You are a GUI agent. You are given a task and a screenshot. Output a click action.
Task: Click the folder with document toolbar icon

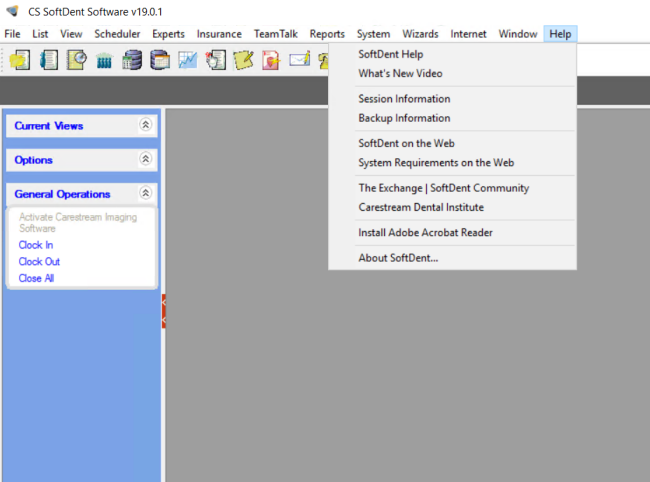(19, 60)
